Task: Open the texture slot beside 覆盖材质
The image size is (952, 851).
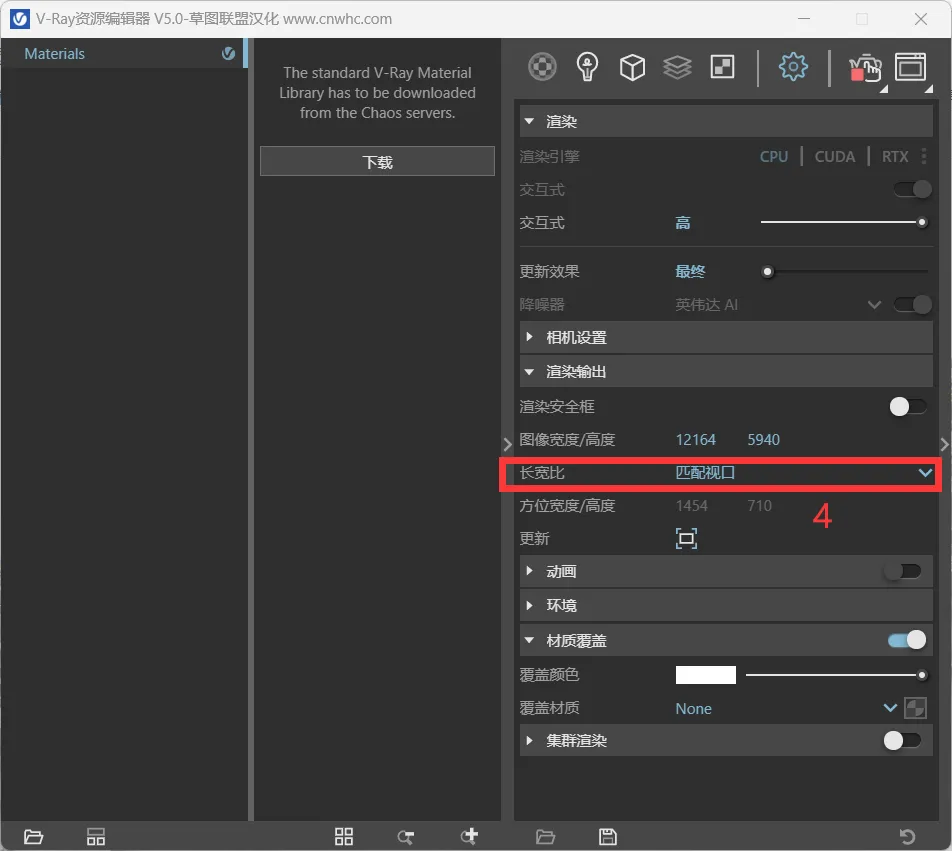Action: [x=915, y=708]
